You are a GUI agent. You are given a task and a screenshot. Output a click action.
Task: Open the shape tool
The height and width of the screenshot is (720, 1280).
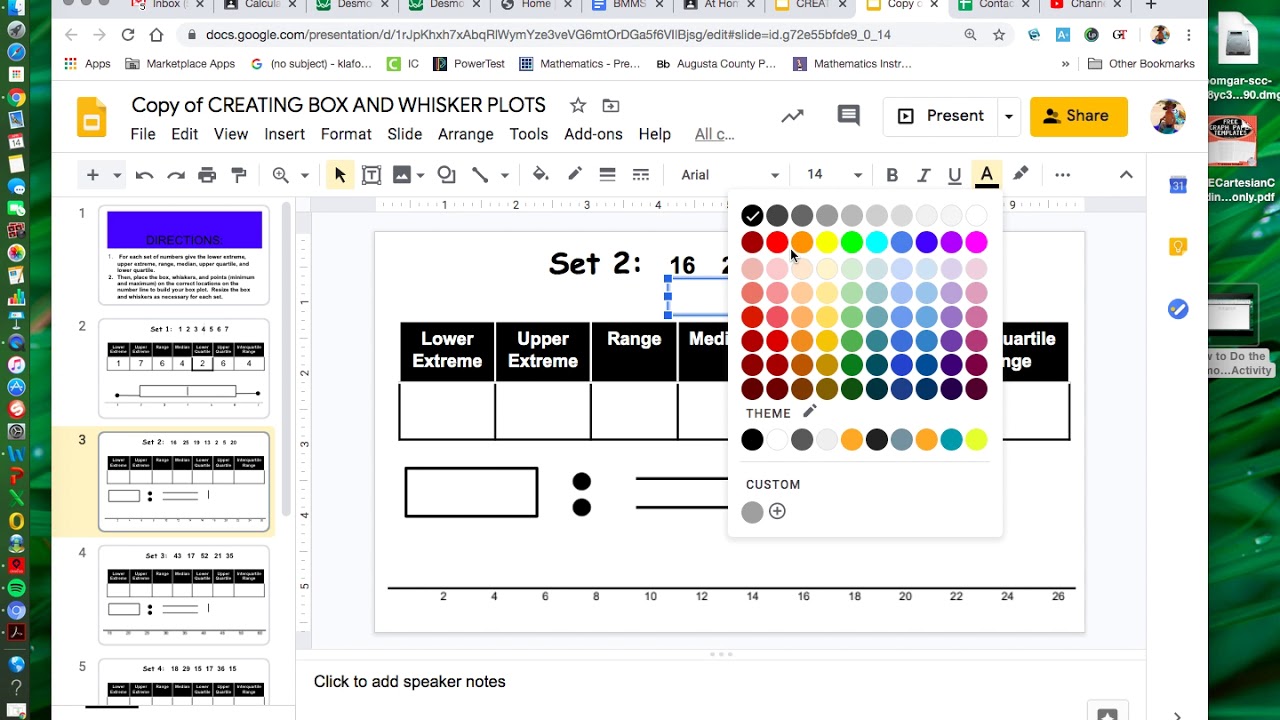[x=446, y=175]
